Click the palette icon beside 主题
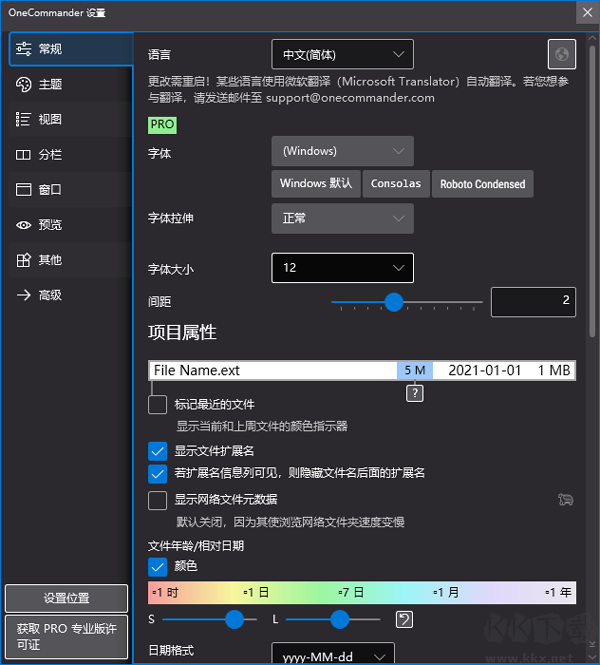Viewport: 600px width, 665px height. (x=24, y=84)
